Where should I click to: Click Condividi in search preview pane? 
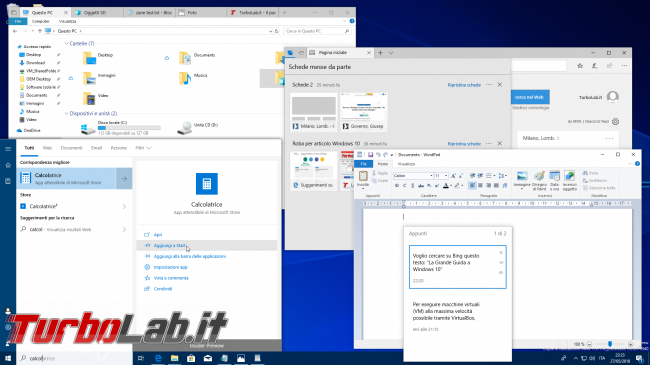[162, 289]
